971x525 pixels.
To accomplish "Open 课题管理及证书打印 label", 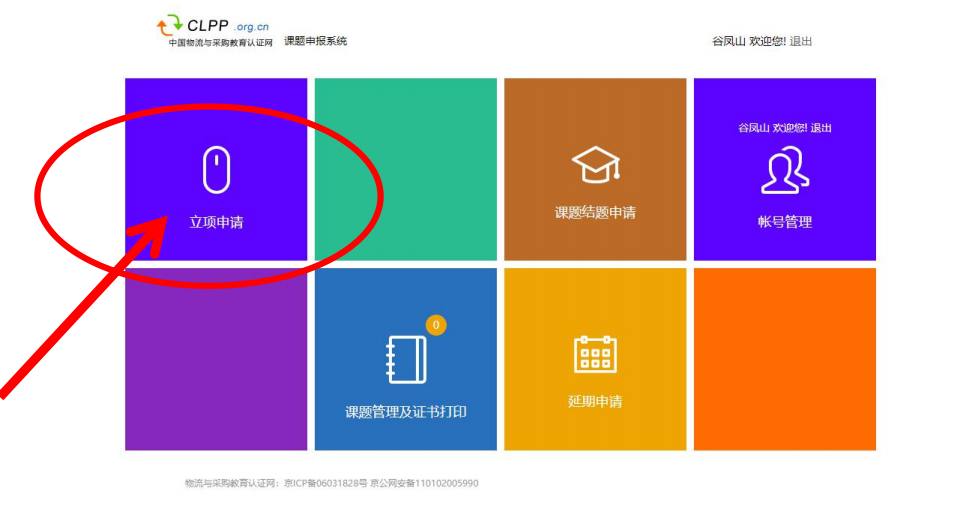I will pos(406,412).
